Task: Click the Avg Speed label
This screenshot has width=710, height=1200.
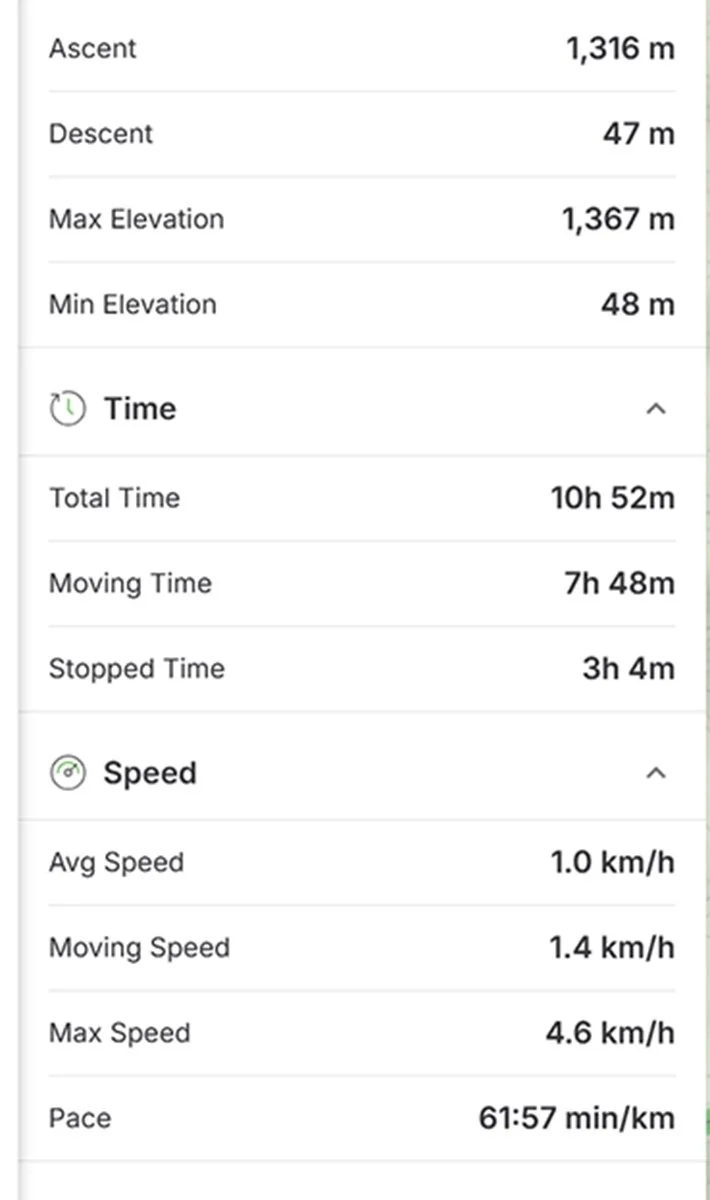Action: tap(116, 862)
